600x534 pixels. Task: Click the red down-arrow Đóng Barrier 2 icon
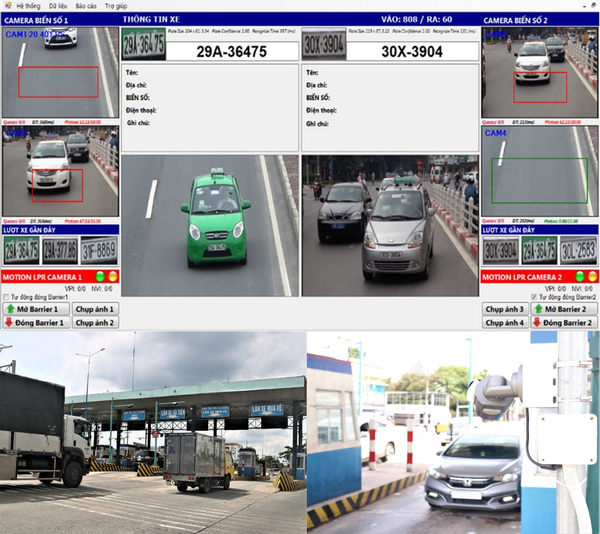pyautogui.click(x=534, y=323)
